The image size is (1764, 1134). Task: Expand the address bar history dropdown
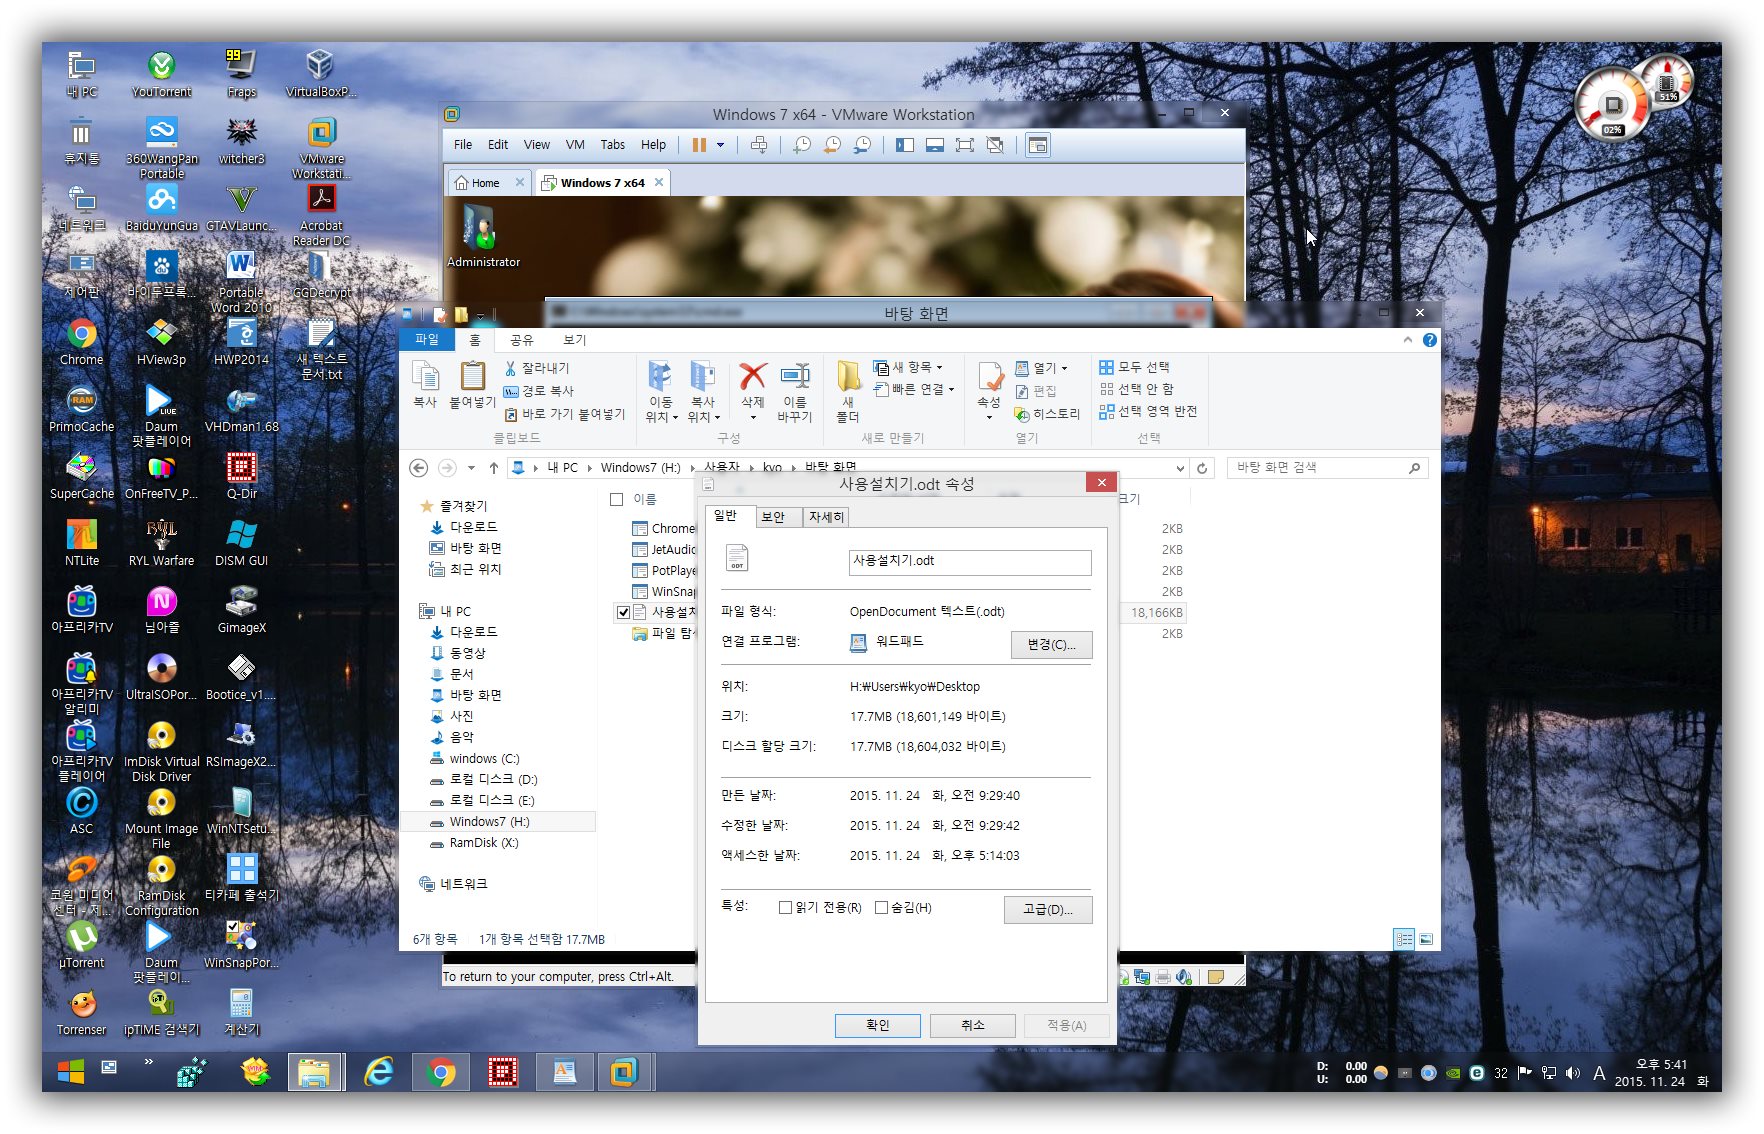pos(1180,468)
